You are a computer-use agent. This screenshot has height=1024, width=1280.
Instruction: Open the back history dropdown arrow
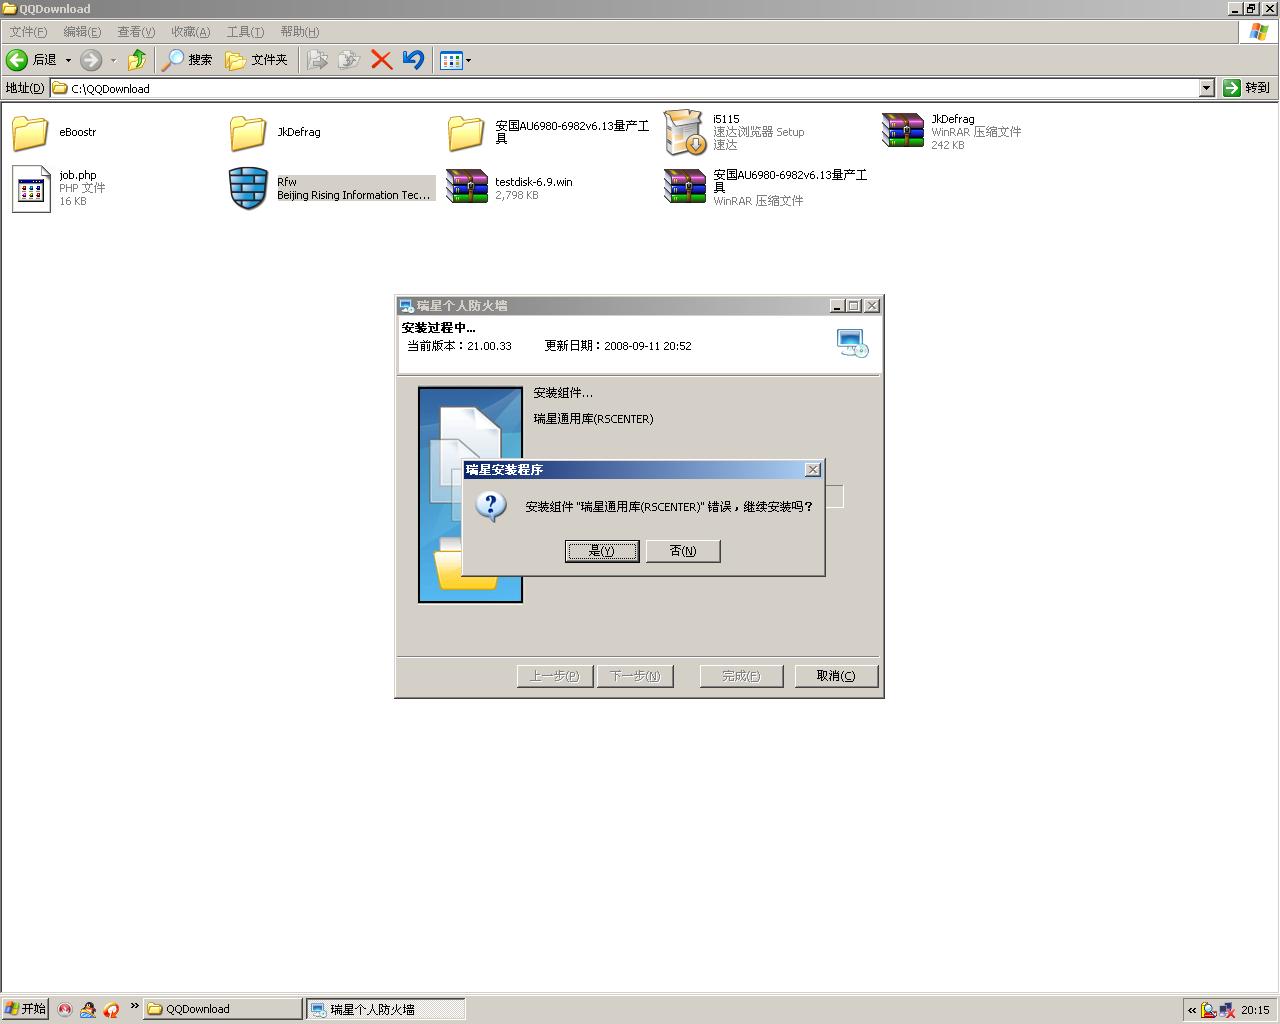[x=68, y=60]
